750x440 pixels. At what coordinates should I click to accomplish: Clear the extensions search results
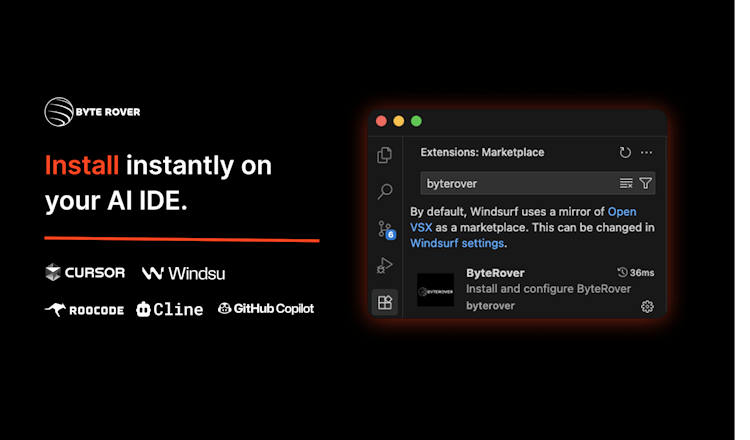(626, 183)
